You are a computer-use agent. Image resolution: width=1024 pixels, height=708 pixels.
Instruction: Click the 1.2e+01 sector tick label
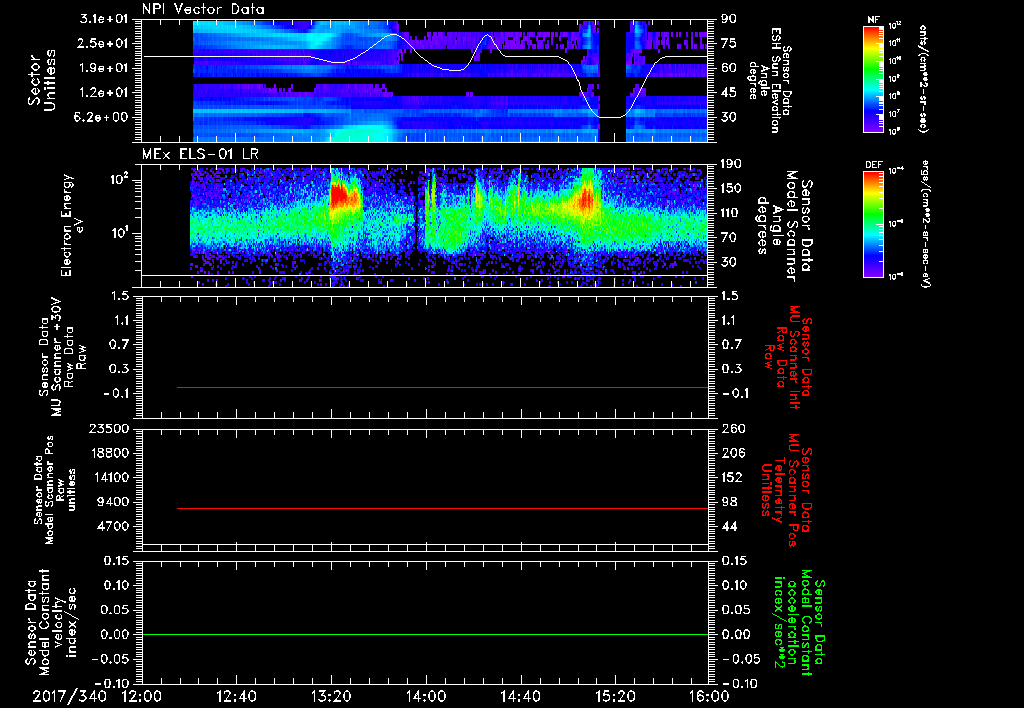[104, 93]
